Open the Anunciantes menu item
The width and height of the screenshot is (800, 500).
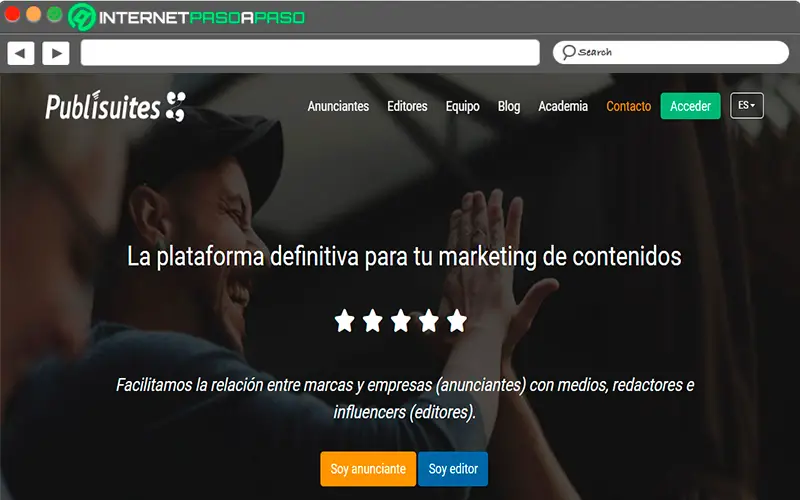pos(338,106)
